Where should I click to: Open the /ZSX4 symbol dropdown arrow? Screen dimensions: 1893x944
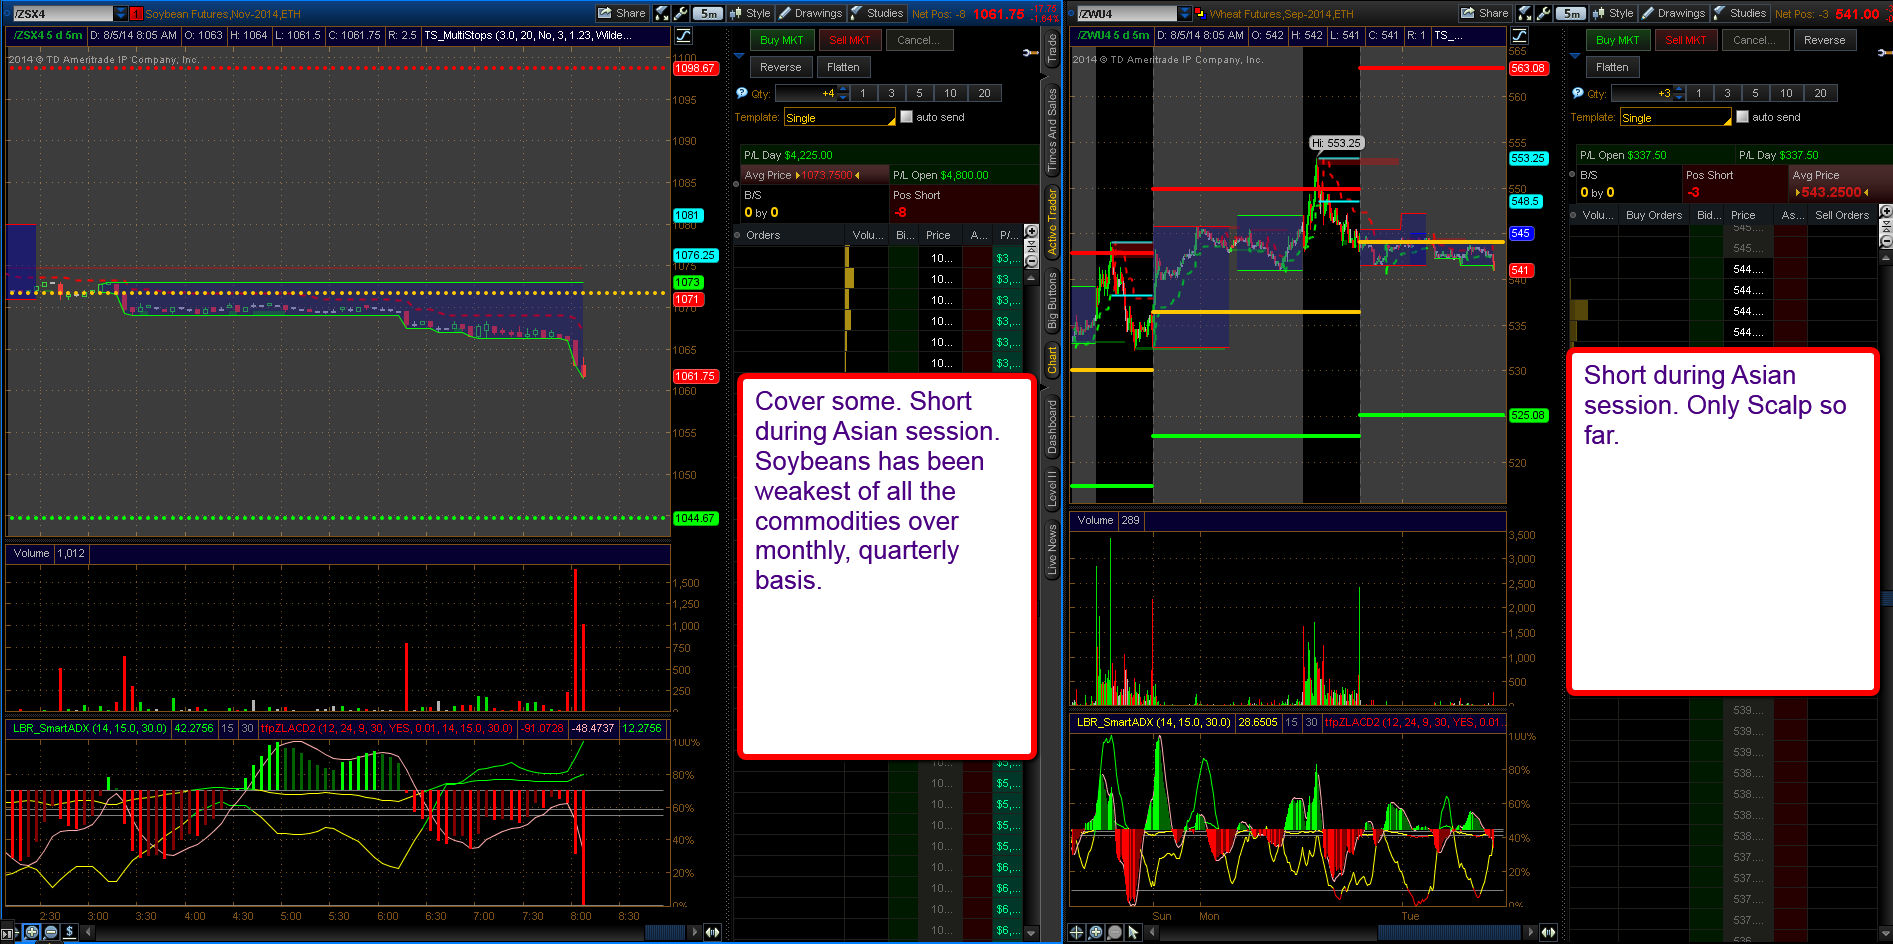tap(121, 14)
